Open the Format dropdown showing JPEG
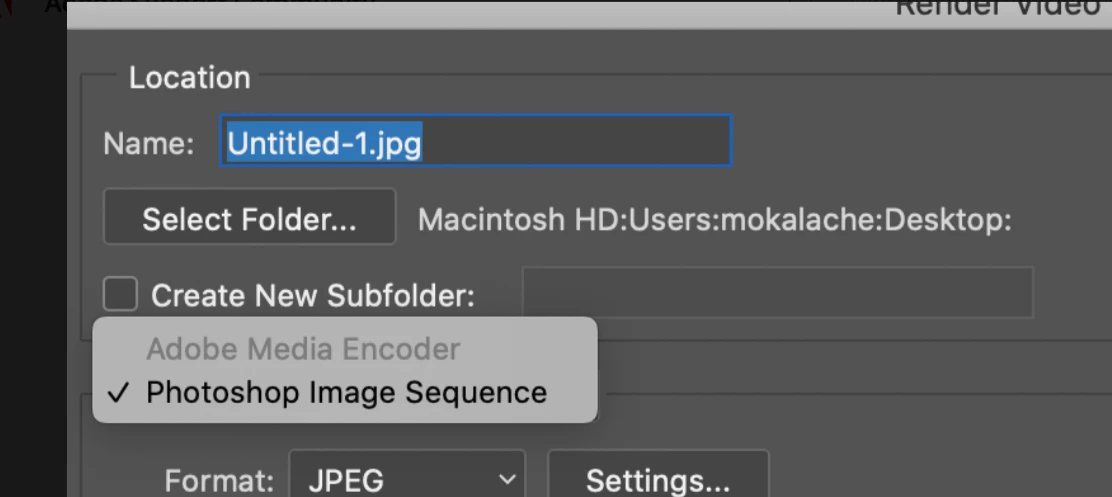1112x497 pixels. tap(407, 475)
